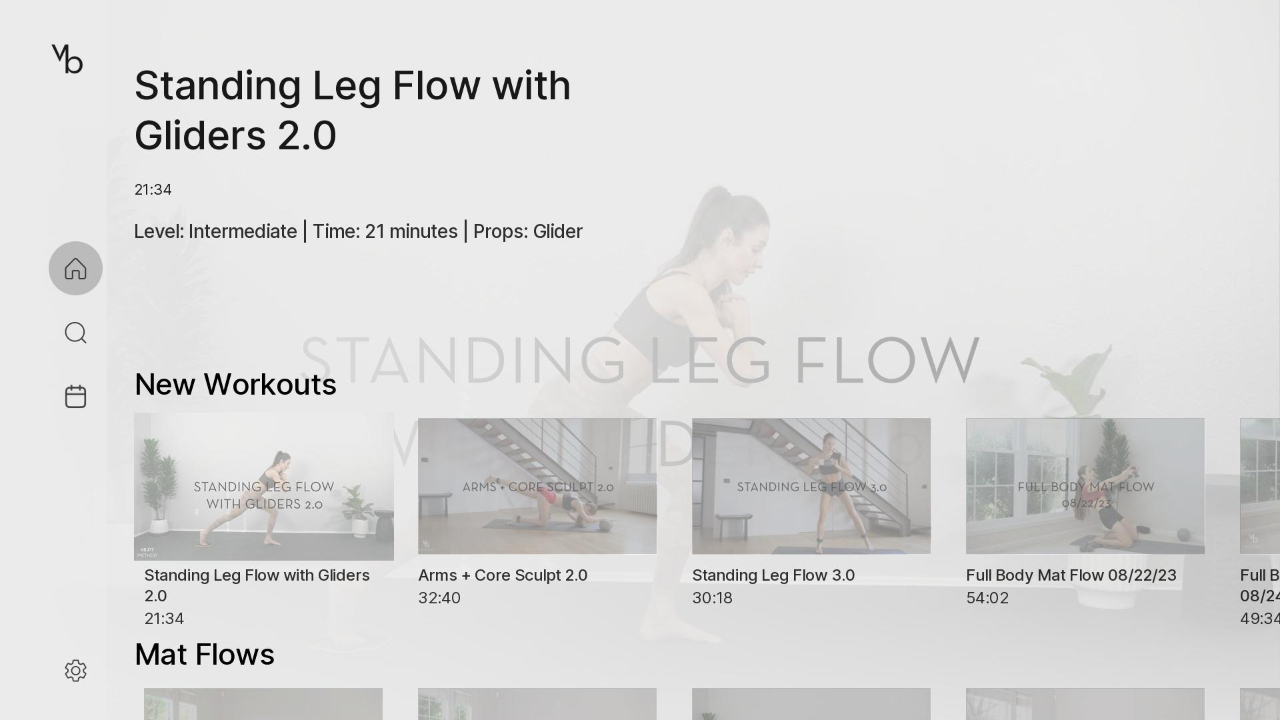Open first Mat Flows row thumbnail
This screenshot has height=720, width=1280.
[263, 704]
